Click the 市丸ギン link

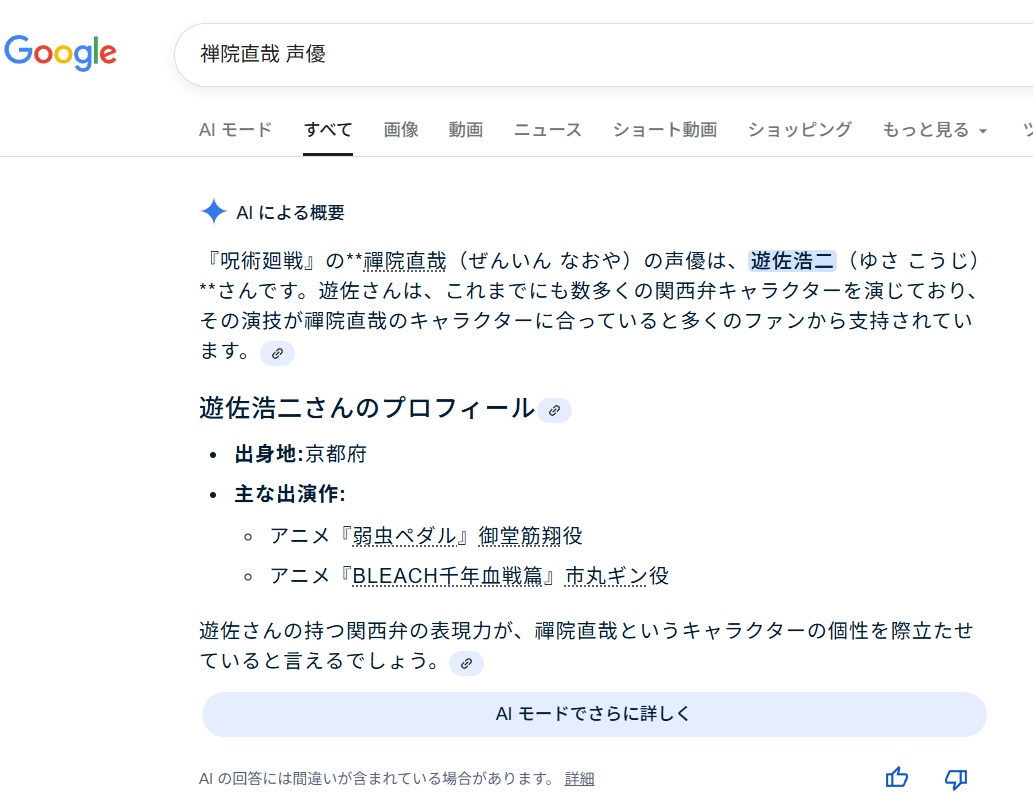coord(605,576)
